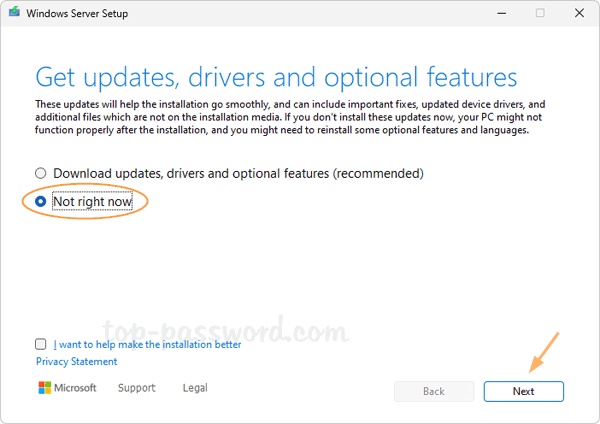Open the Privacy Statement link
This screenshot has width=600, height=424.
click(77, 362)
